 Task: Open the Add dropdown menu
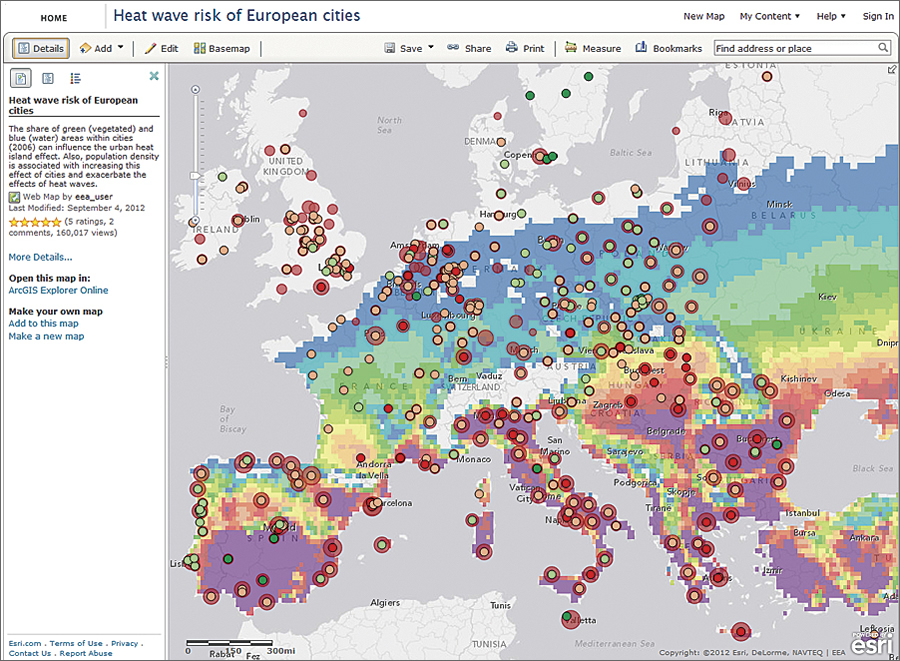[102, 49]
